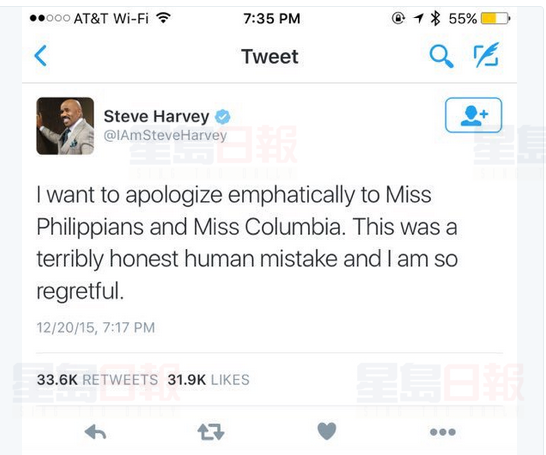The image size is (546, 455).
Task: Tap the blue verified badge
Action: [223, 117]
